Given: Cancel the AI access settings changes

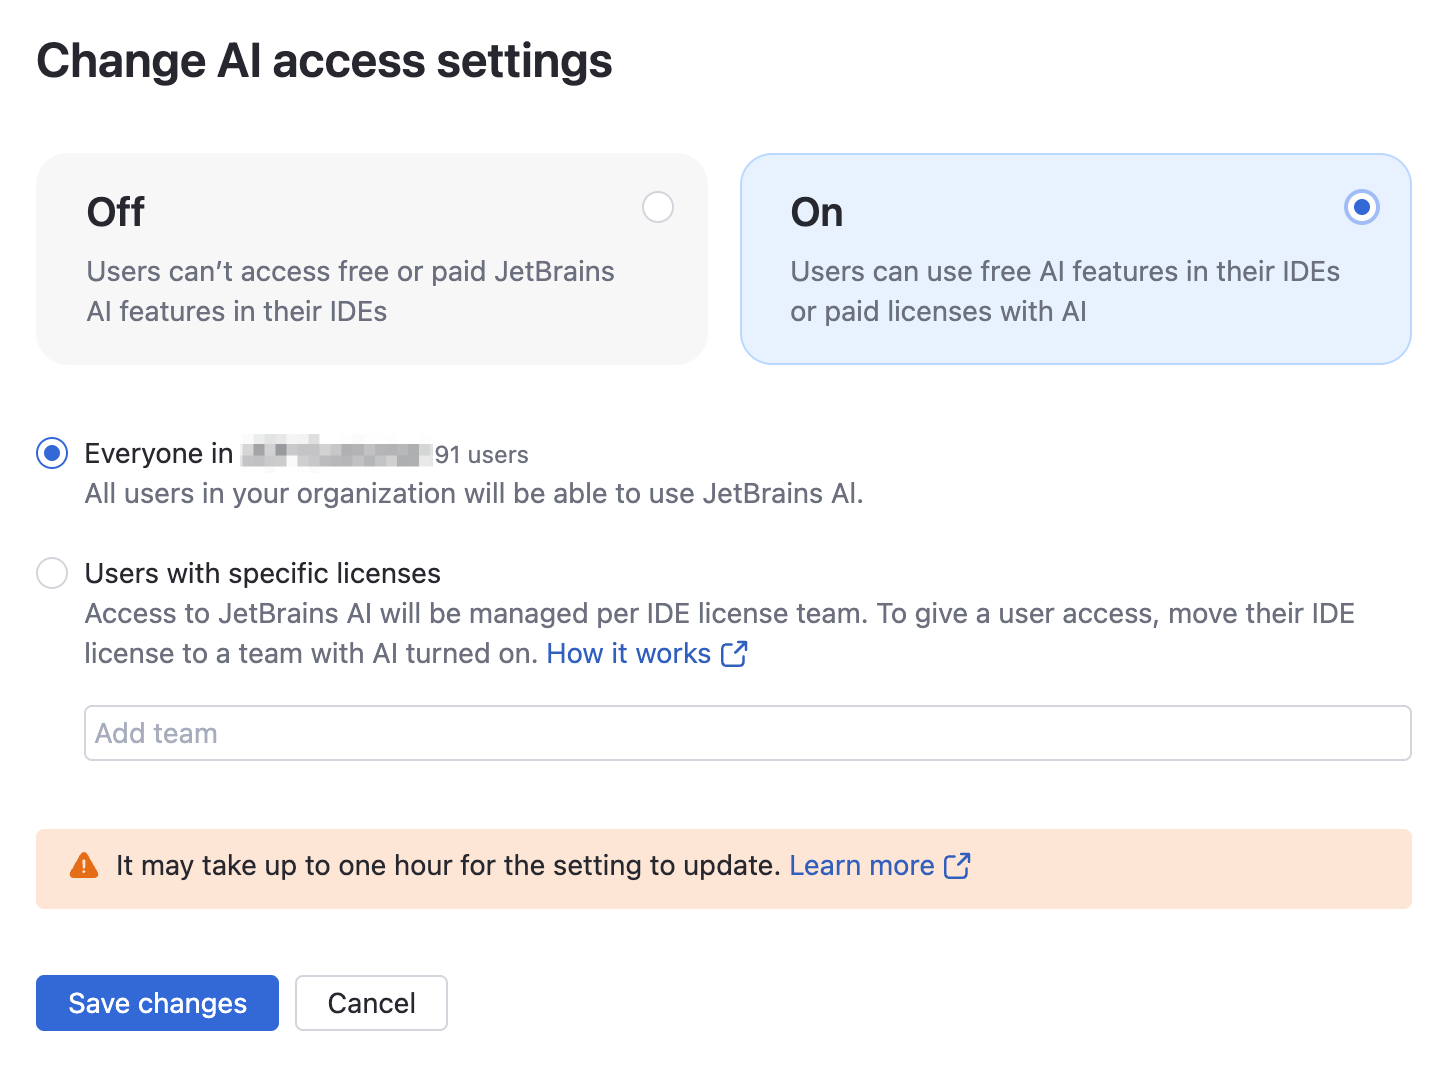Looking at the screenshot, I should 371,1003.
